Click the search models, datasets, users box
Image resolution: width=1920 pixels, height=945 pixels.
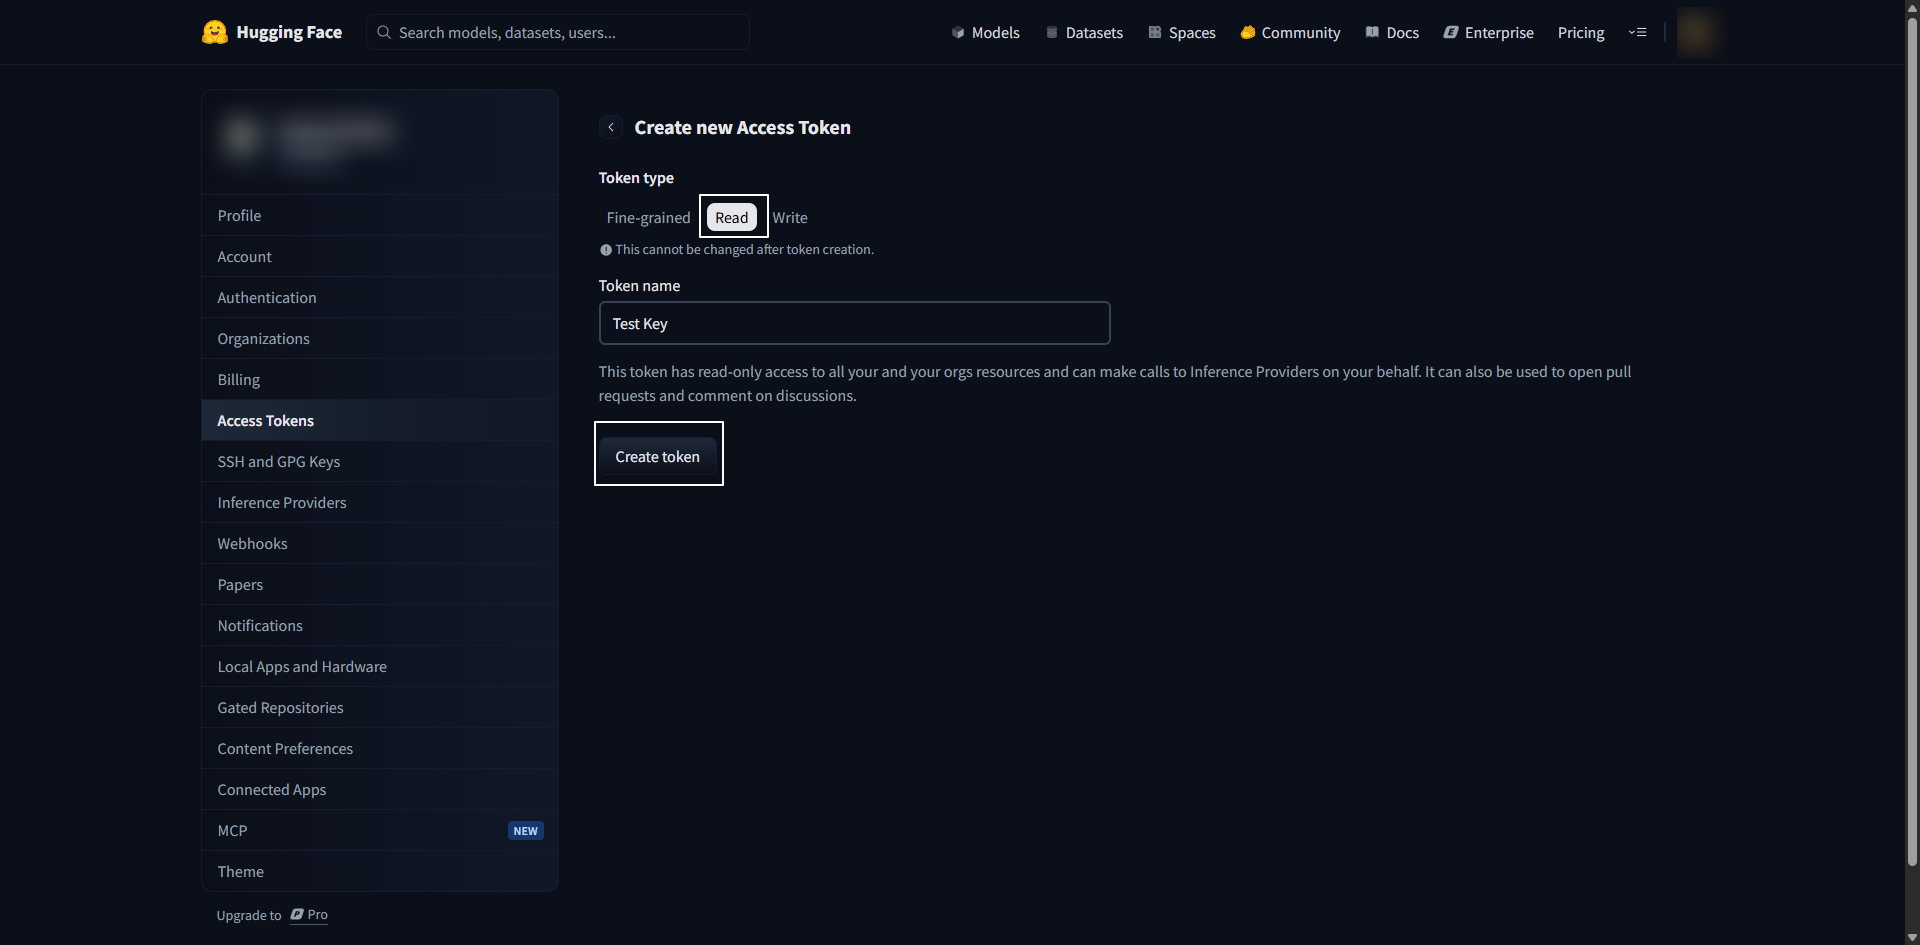click(x=558, y=32)
